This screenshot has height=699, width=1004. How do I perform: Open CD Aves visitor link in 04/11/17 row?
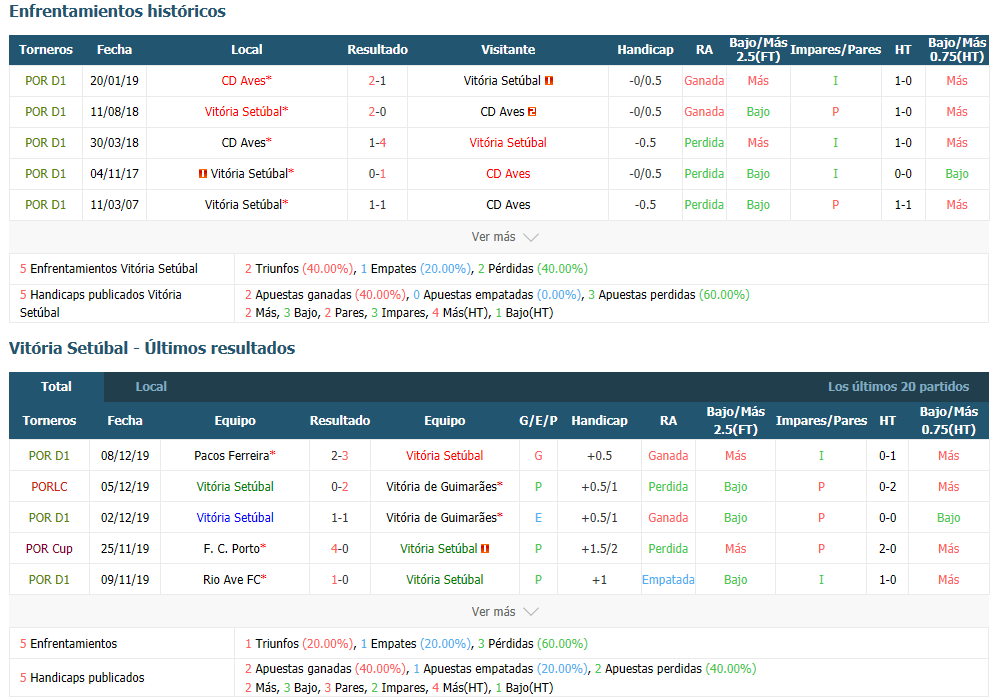click(x=508, y=173)
